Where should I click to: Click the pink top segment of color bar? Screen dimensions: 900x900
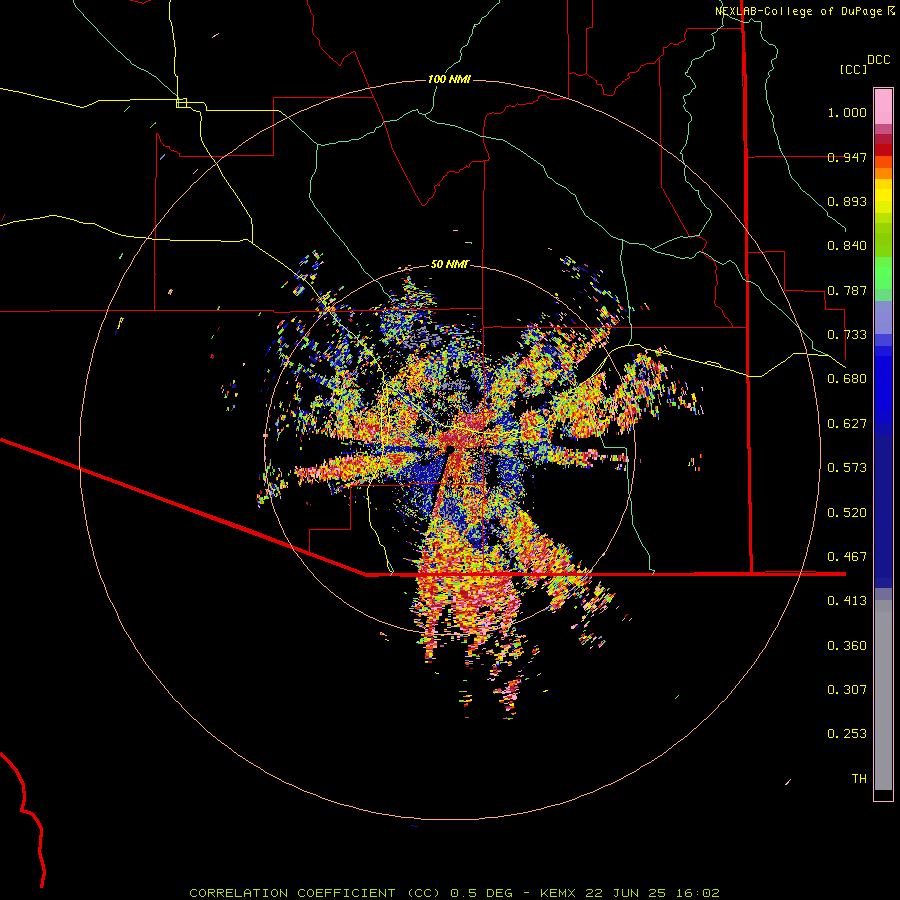(x=883, y=106)
